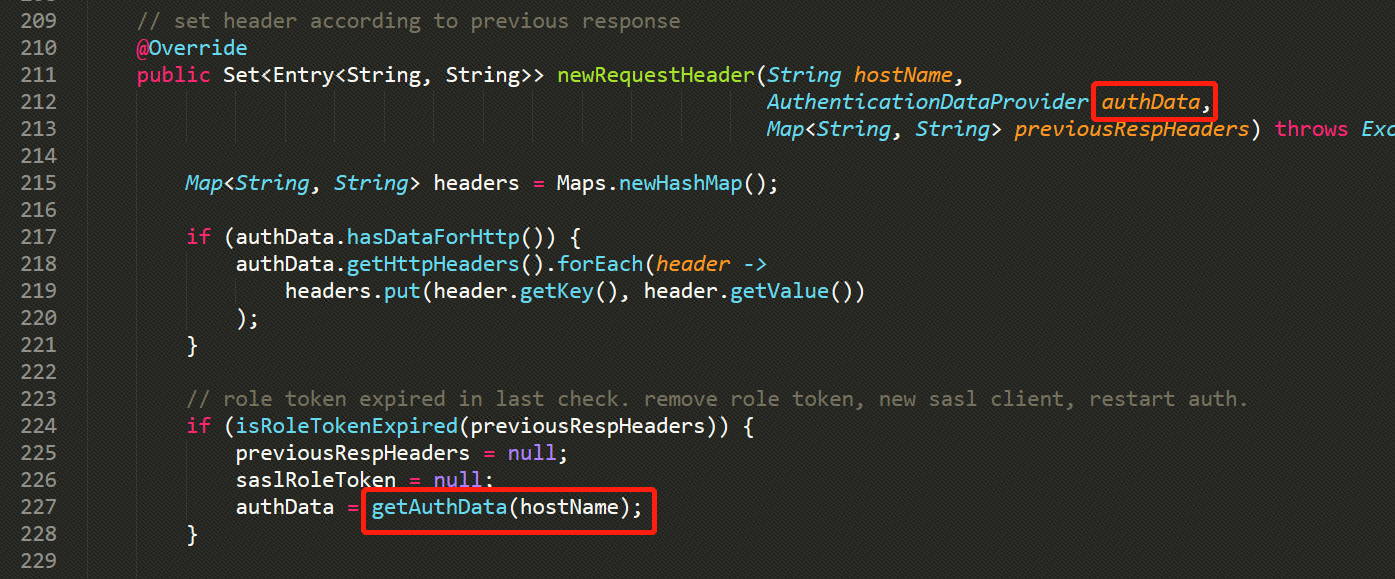Click line number 229 in gutter
The image size is (1395, 579).
[x=37, y=561]
